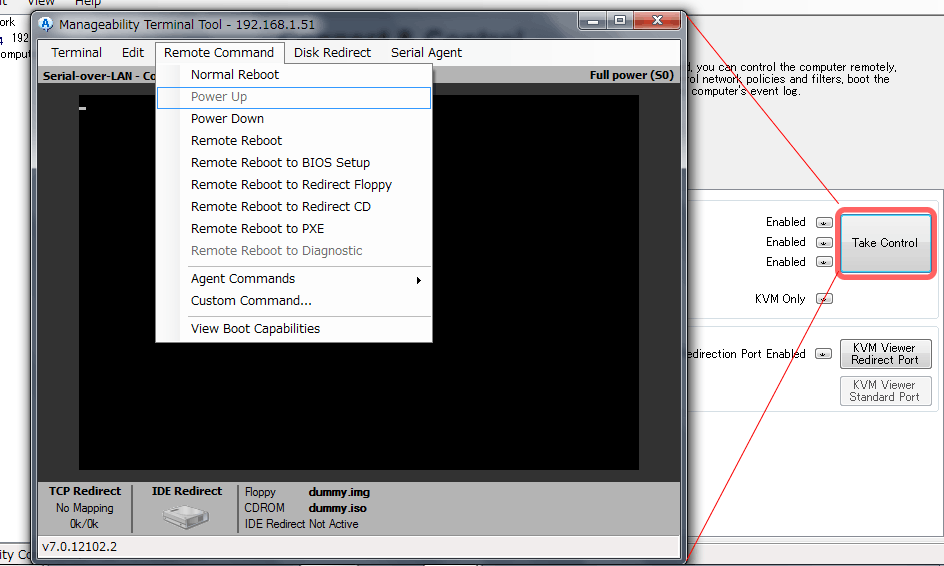The width and height of the screenshot is (944, 566).
Task: Click KVM Viewer Standard Port button
Action: 885,391
